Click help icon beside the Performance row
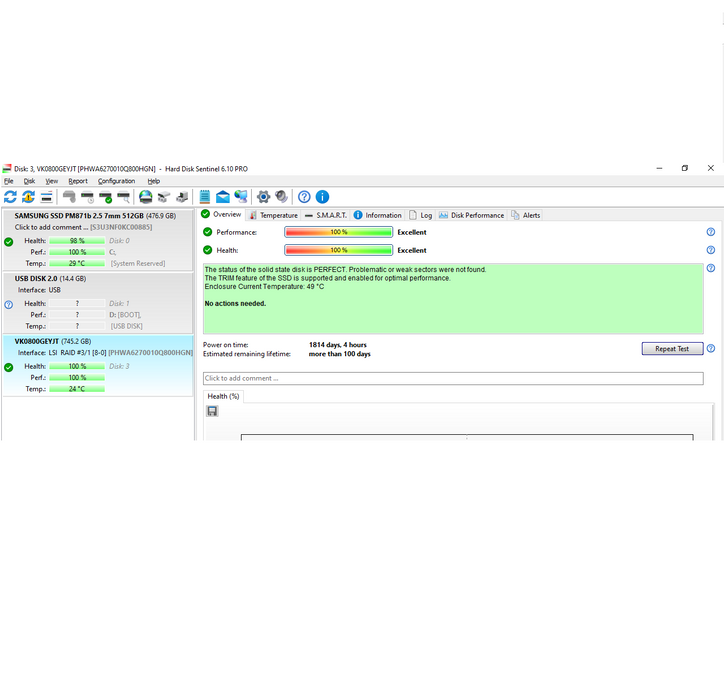Screen dimensions: 724x700 (x=710, y=232)
